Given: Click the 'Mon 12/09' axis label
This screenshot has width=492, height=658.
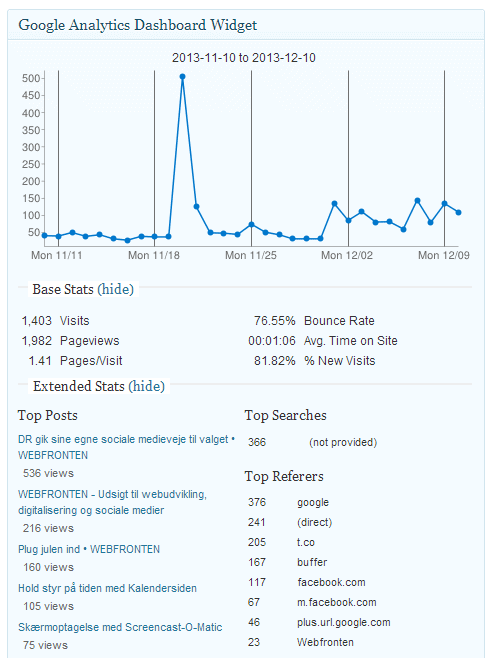Looking at the screenshot, I should pos(444,255).
